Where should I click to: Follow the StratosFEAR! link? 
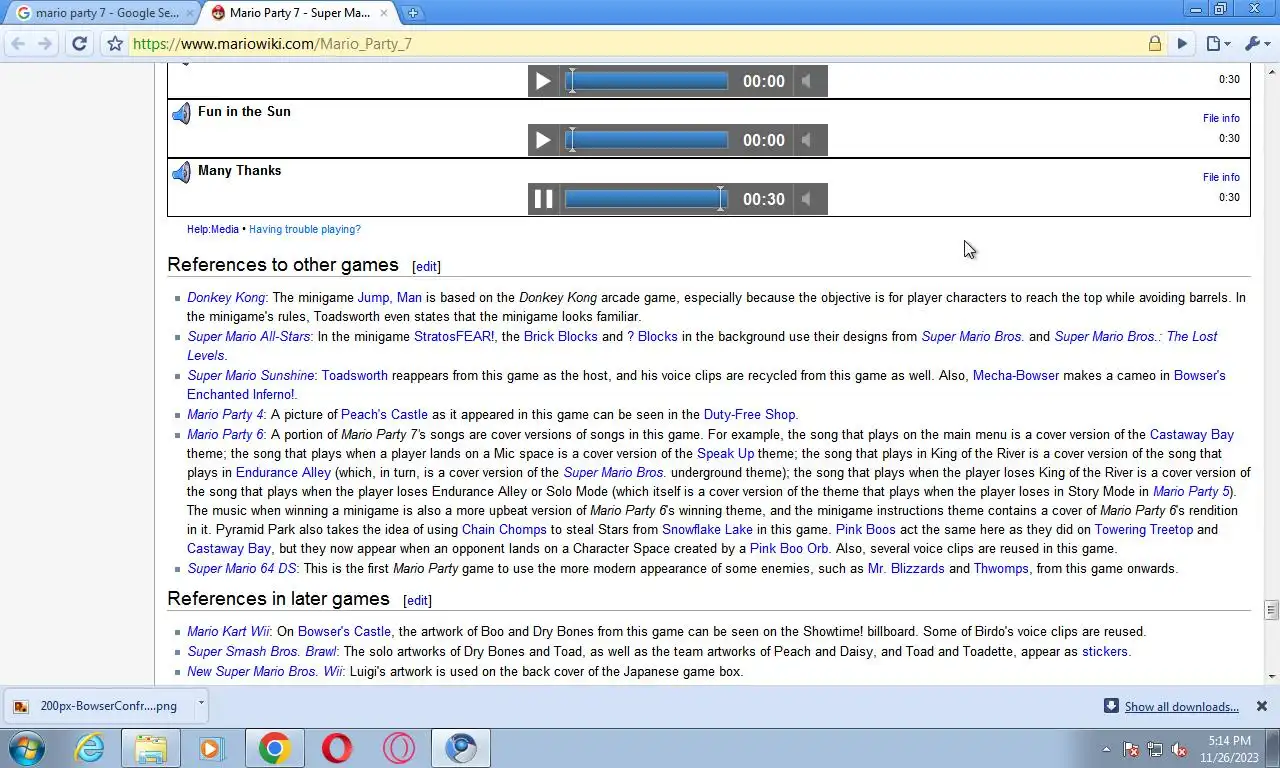tap(454, 336)
